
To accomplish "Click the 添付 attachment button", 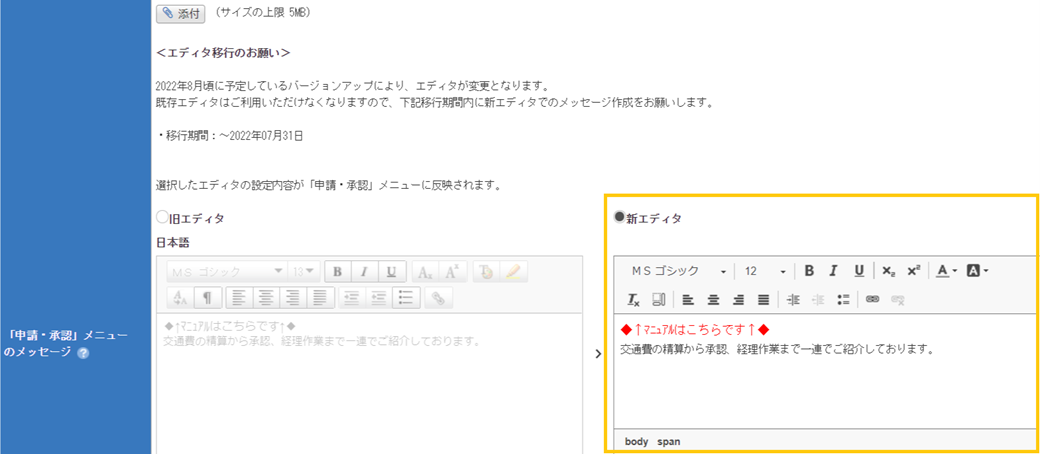I will (181, 13).
